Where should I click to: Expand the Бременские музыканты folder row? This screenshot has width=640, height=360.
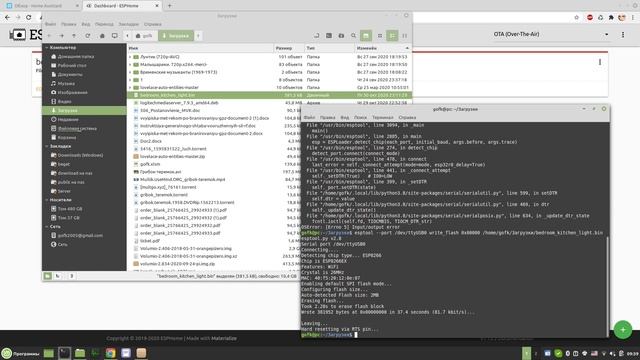[130, 72]
